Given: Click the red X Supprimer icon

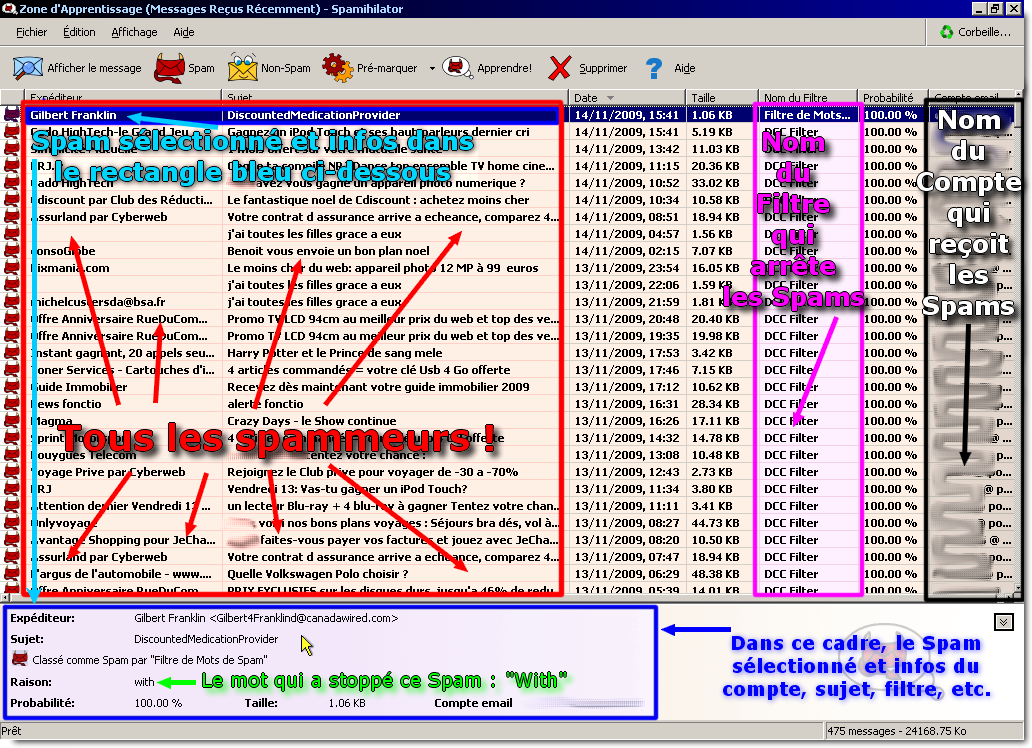Looking at the screenshot, I should point(559,68).
